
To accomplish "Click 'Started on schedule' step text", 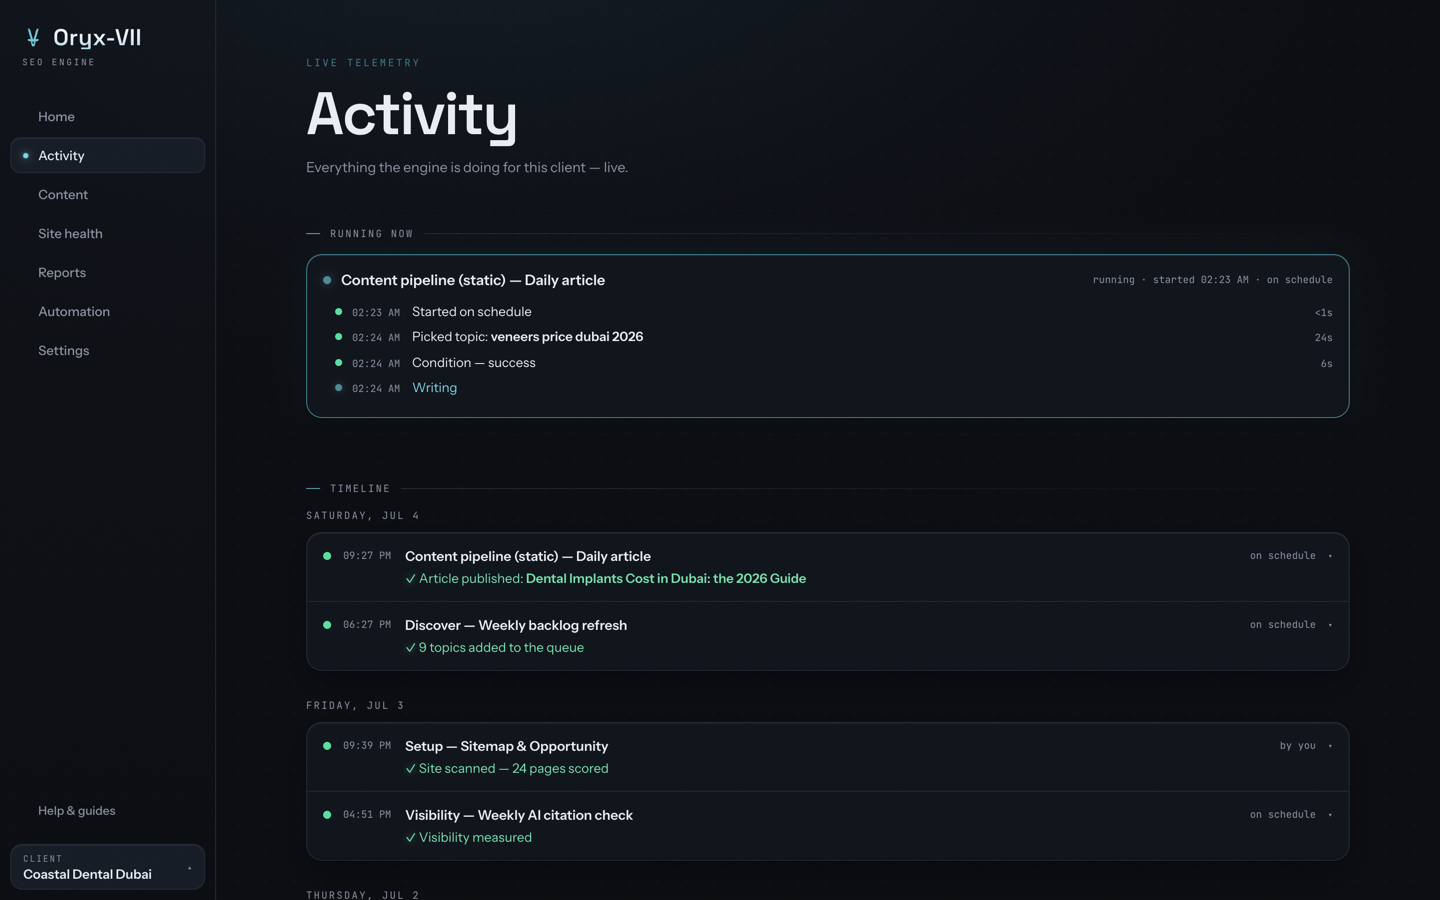I will 472,312.
